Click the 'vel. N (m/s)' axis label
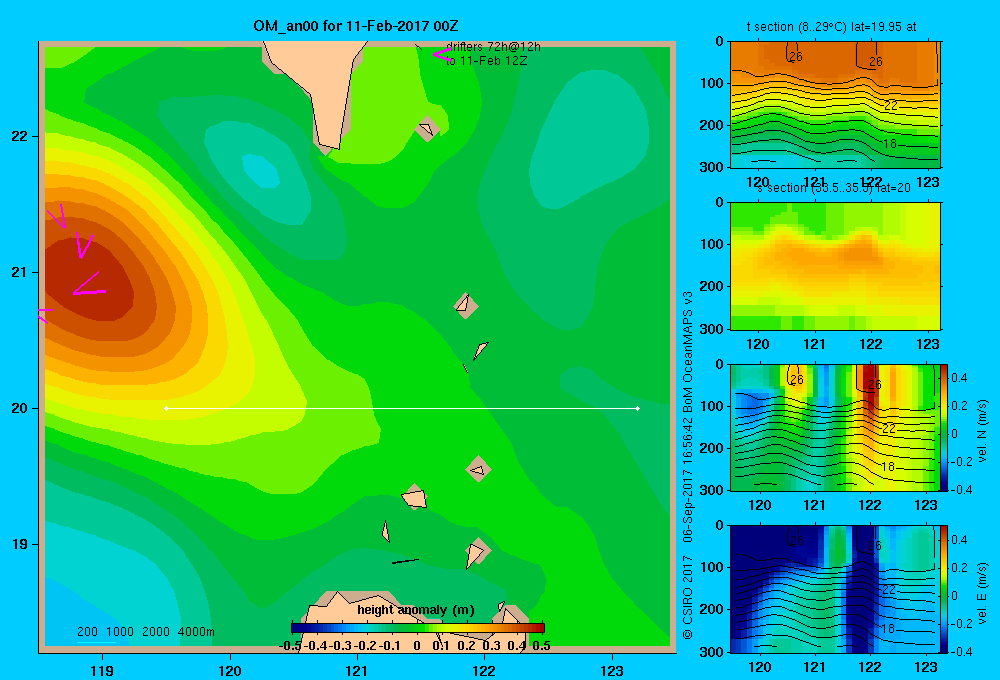 click(982, 431)
